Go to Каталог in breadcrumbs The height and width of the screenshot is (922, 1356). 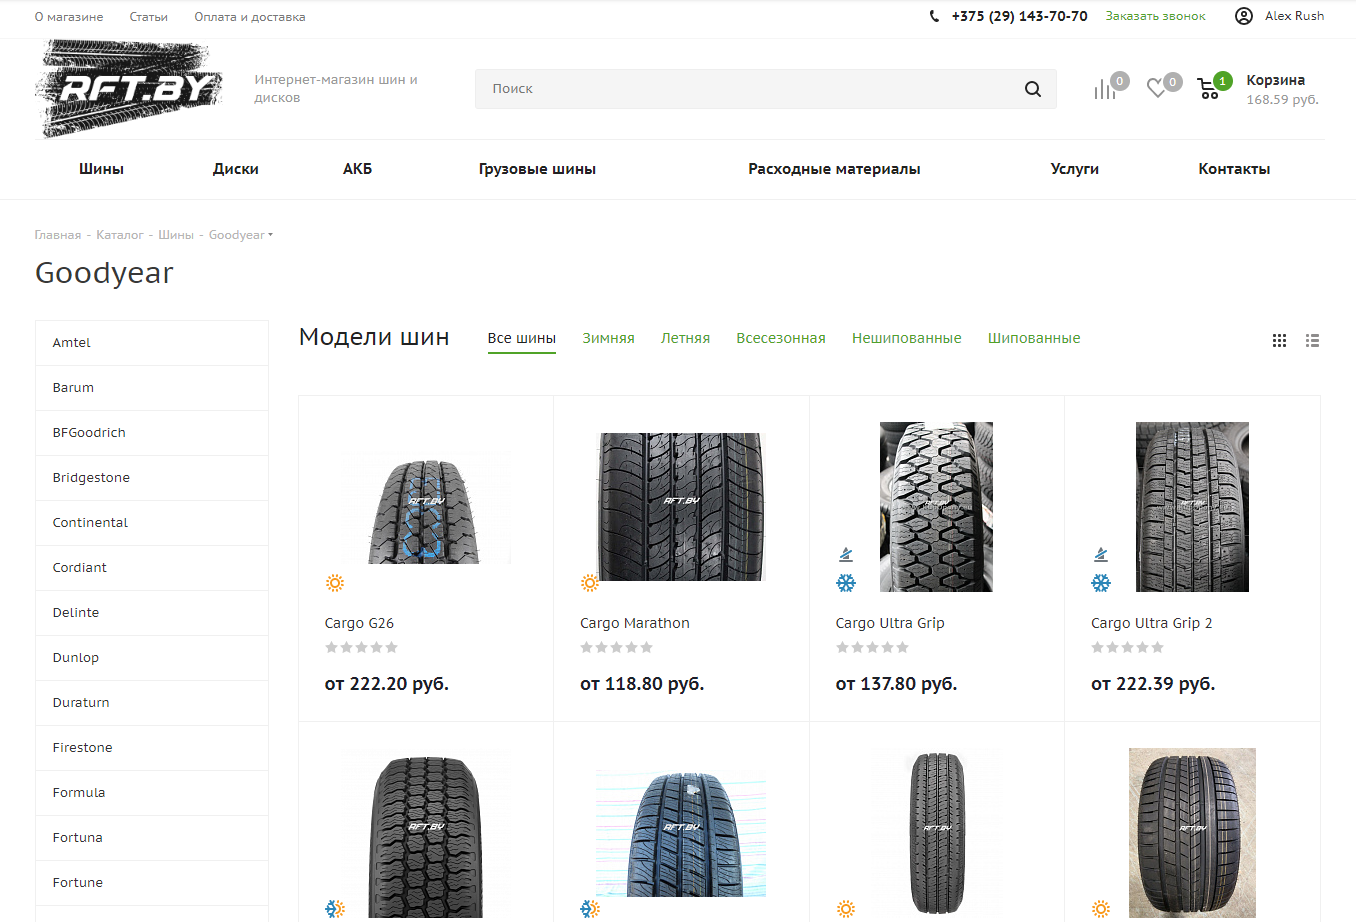(x=120, y=235)
